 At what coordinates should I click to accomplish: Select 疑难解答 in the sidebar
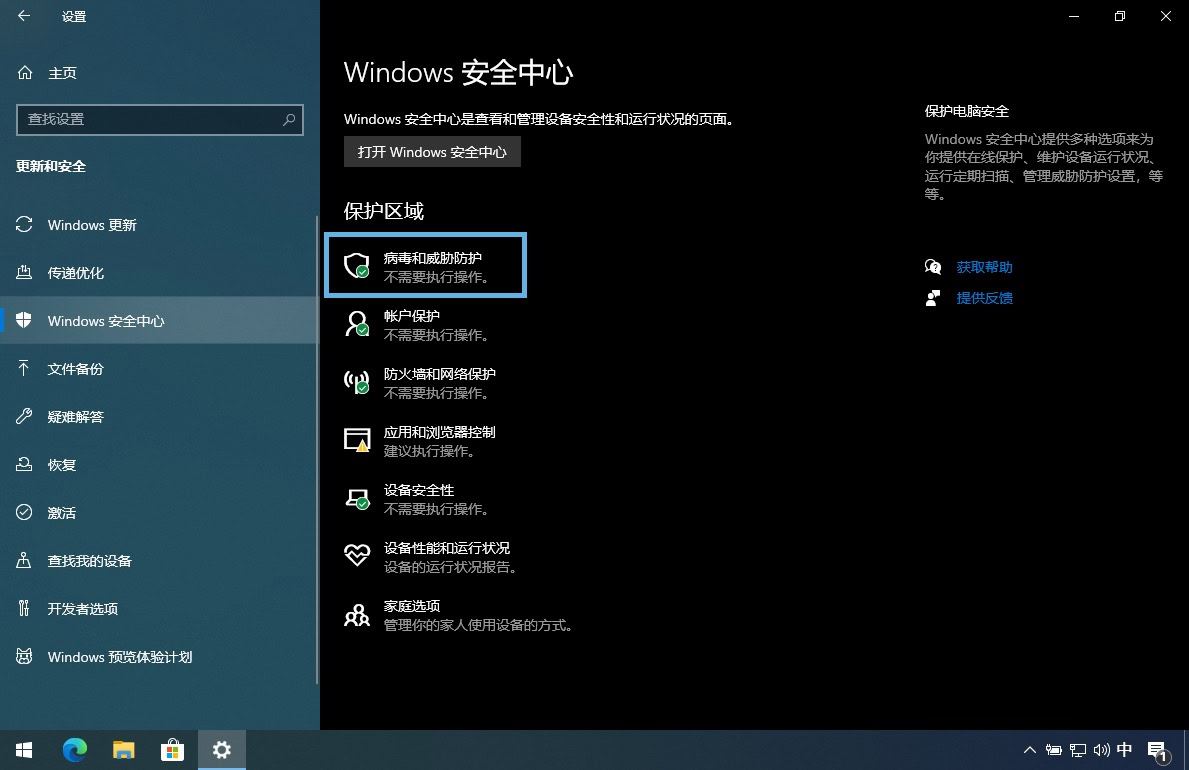[160, 416]
